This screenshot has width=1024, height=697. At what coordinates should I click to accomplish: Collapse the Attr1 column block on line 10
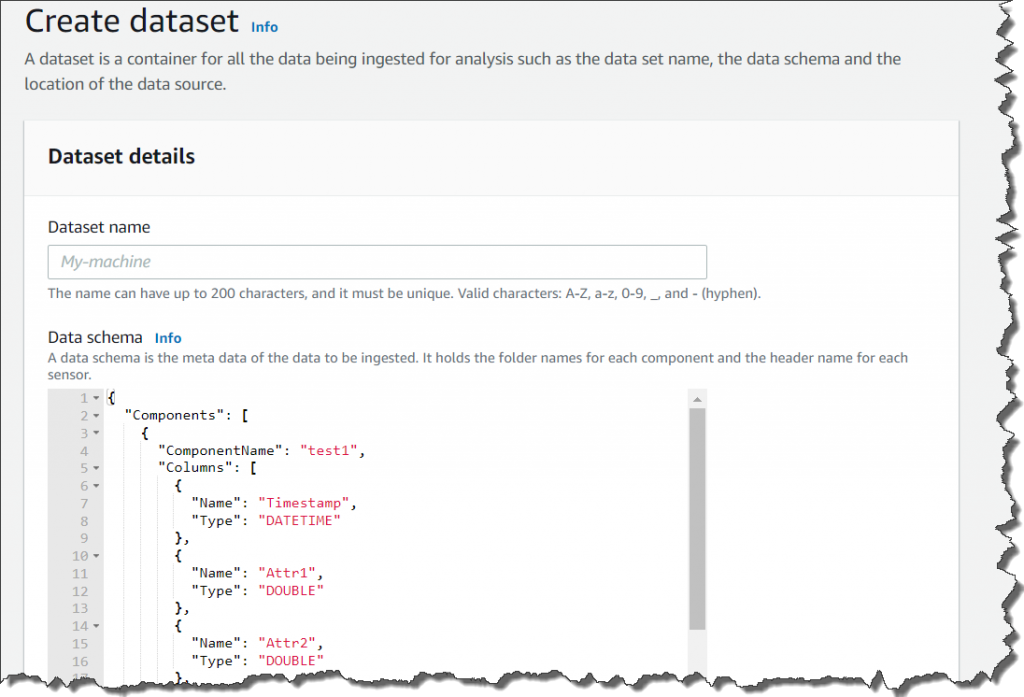[x=95, y=555]
